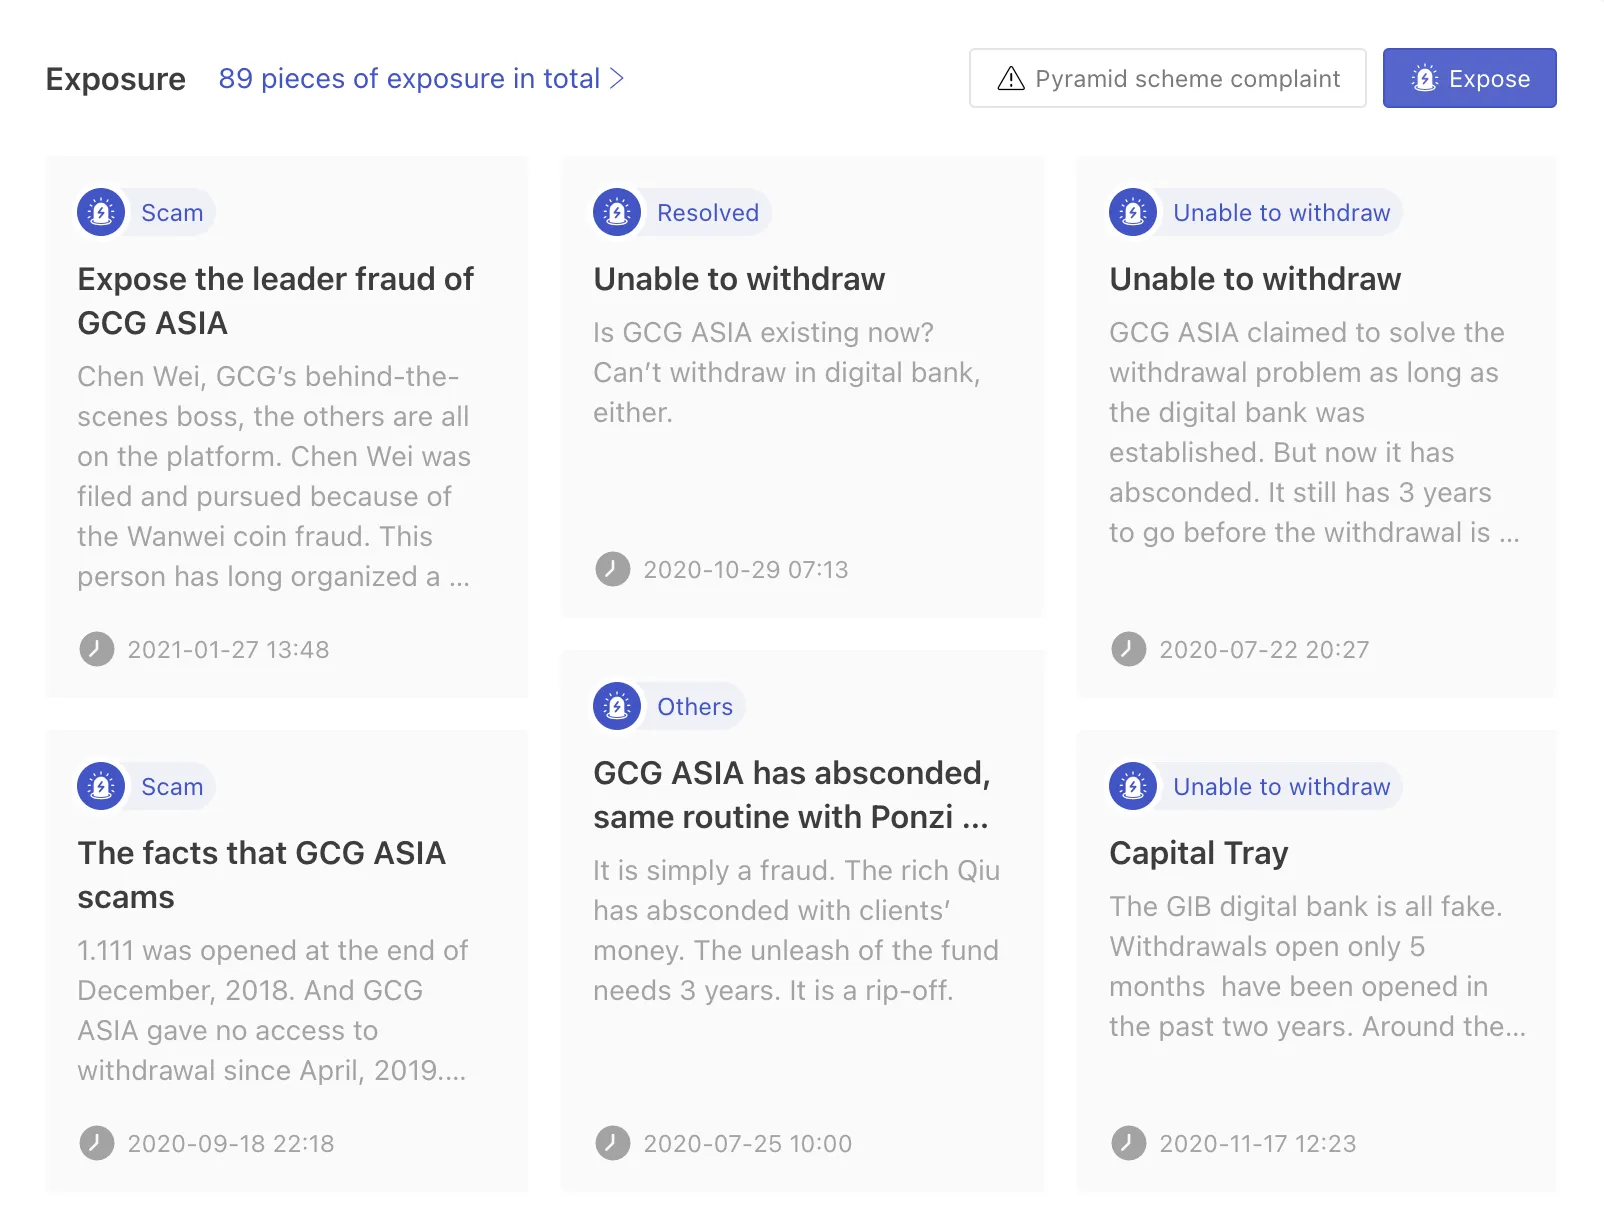Click clock icon next to 2020-07-25 10:00
Viewport: 1604px width, 1222px height.
tap(613, 1143)
